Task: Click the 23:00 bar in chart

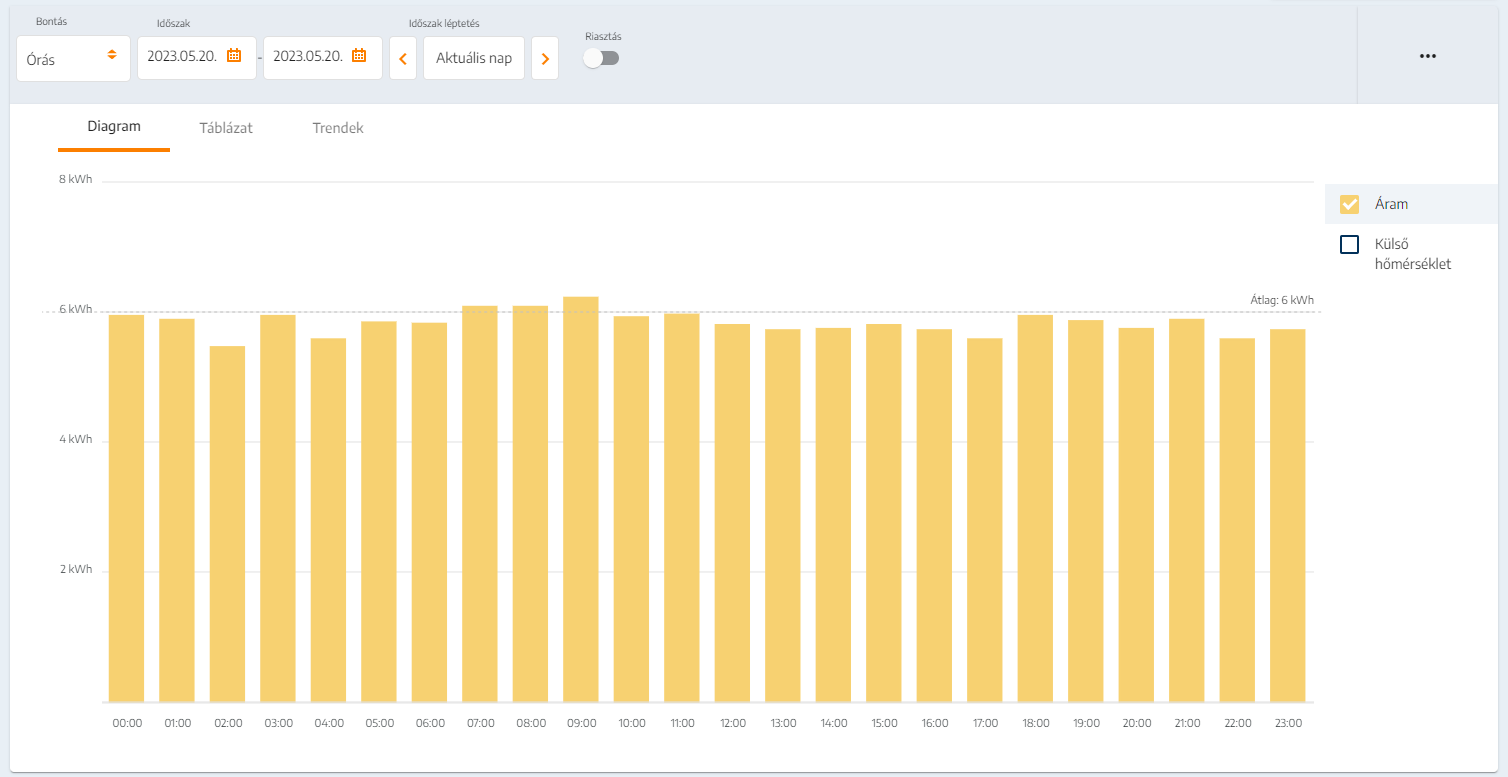Action: [x=1288, y=515]
